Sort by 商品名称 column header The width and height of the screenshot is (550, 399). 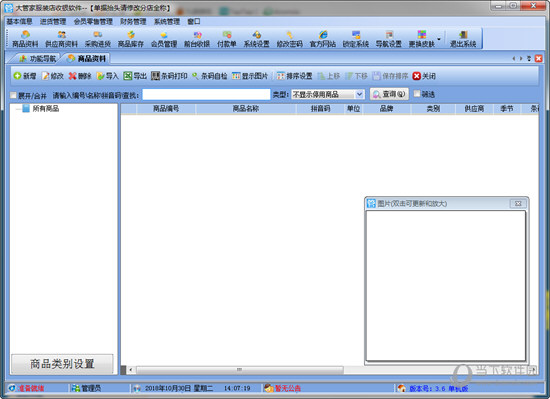pos(246,109)
